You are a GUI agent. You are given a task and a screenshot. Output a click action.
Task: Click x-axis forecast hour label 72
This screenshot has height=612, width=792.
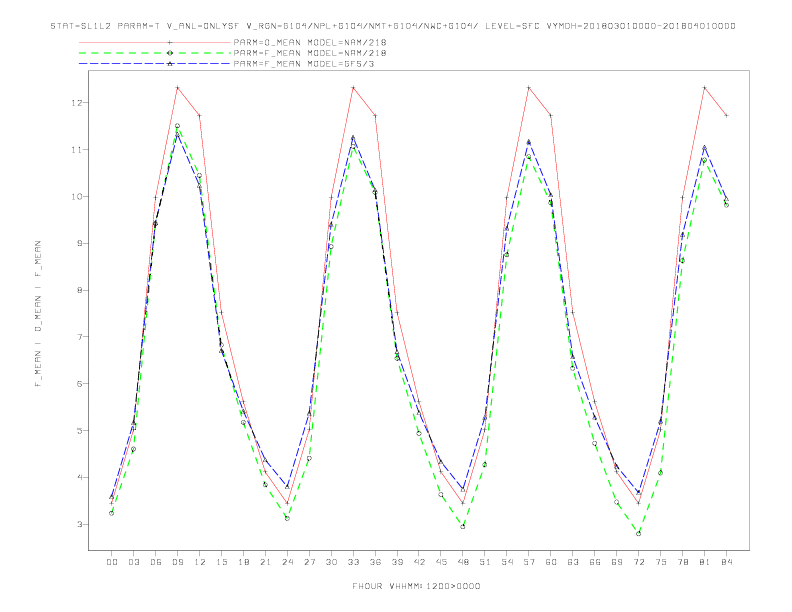(x=638, y=562)
